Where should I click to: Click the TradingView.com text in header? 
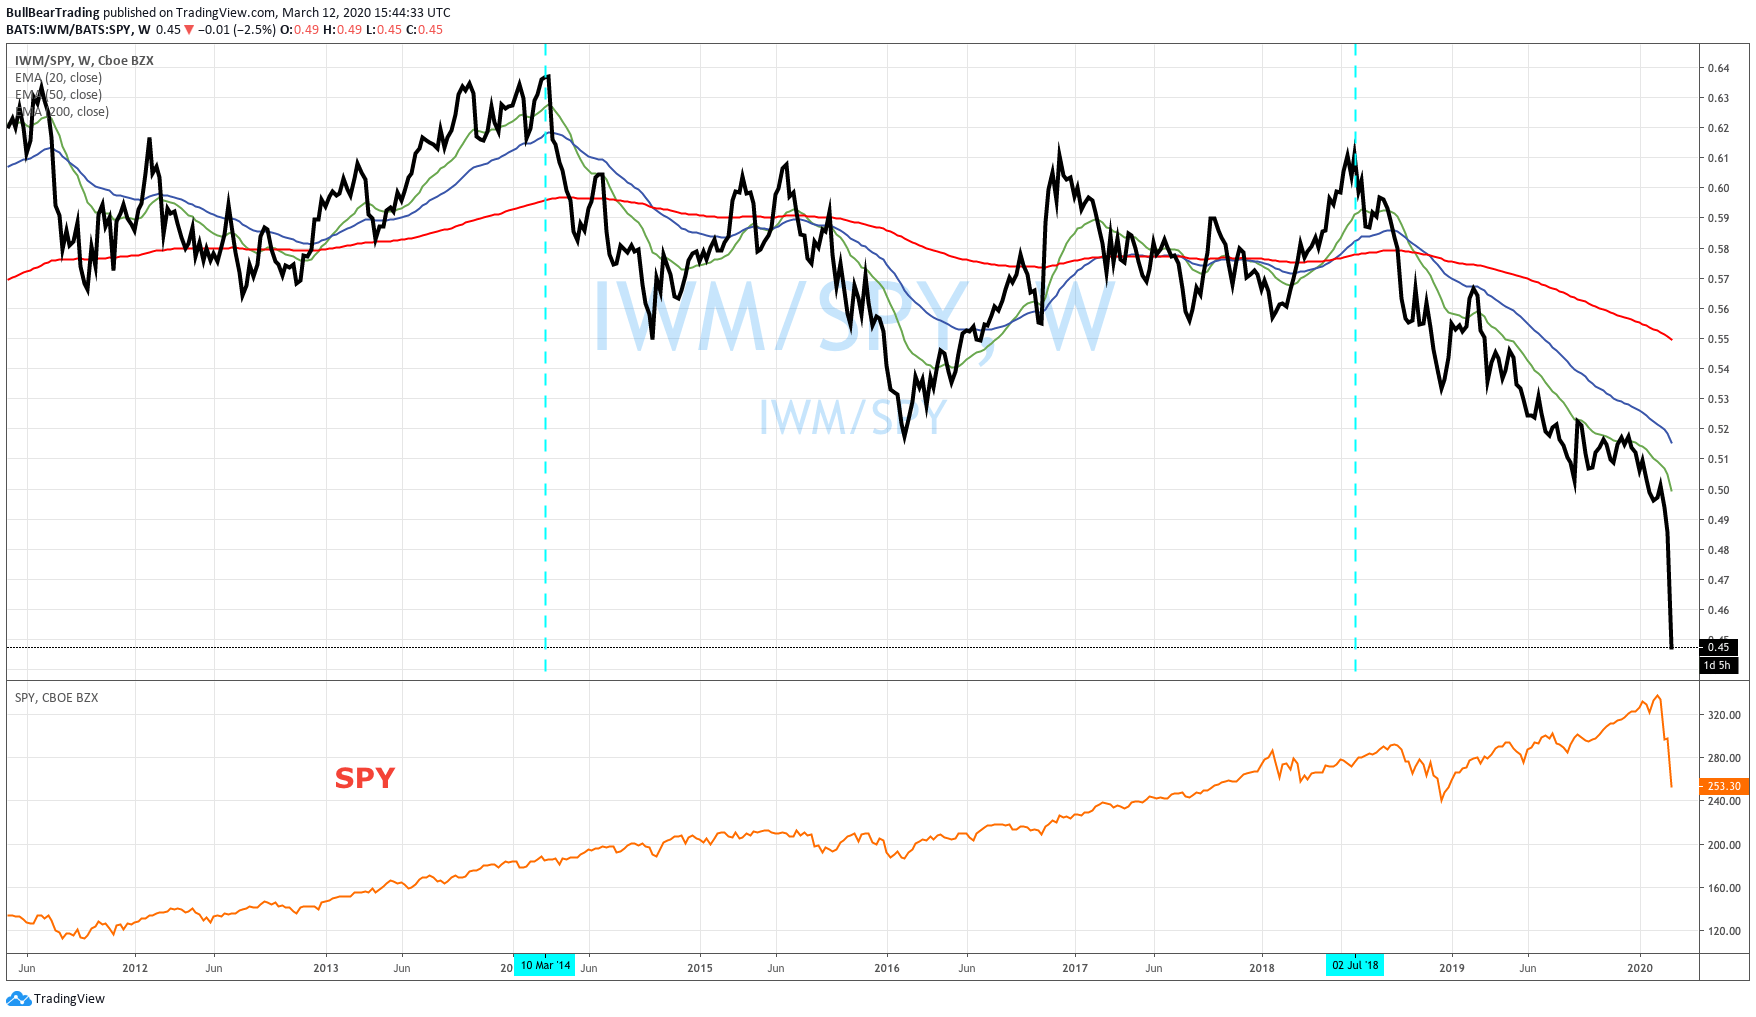pyautogui.click(x=225, y=13)
